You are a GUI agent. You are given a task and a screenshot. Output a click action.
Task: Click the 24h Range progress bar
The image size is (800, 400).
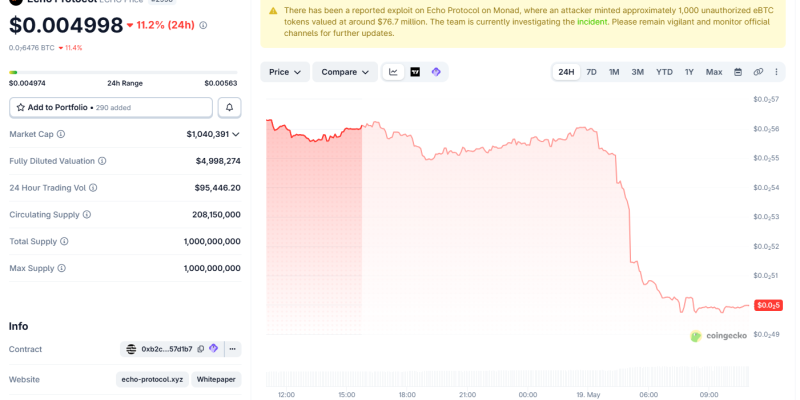pos(123,72)
